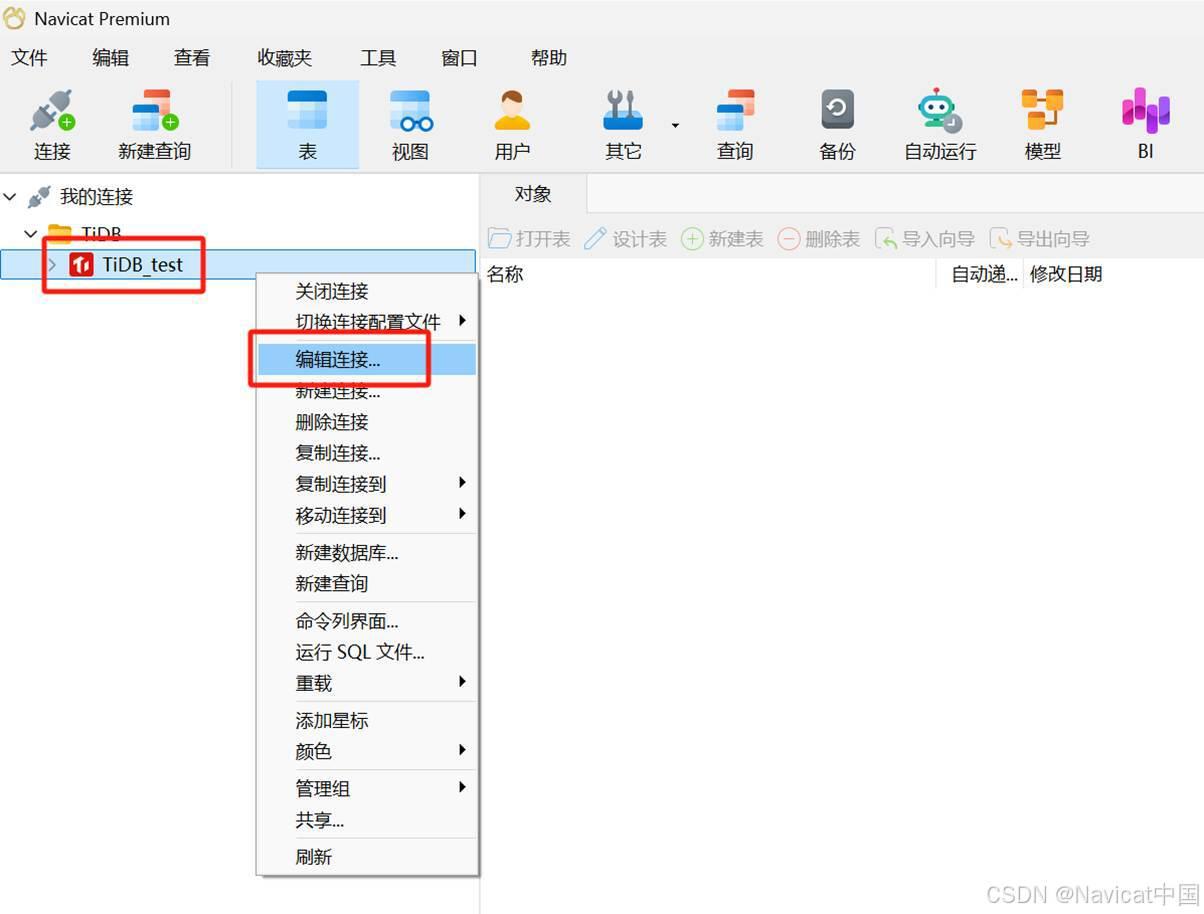Select the TiDB_test connection in sidebar
Viewport: 1204px width, 914px height.
coord(142,264)
